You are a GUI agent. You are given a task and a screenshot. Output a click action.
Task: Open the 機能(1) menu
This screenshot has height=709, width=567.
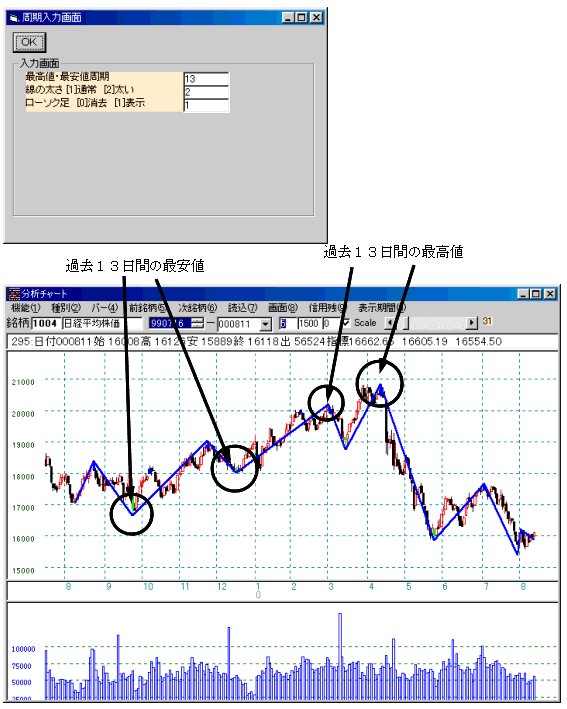(x=25, y=308)
